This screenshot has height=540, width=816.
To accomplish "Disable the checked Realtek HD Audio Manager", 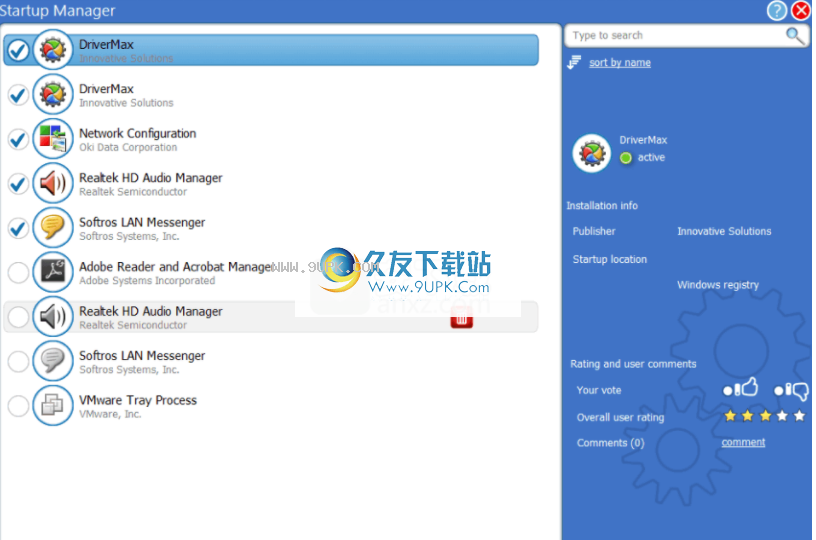I will (18, 184).
